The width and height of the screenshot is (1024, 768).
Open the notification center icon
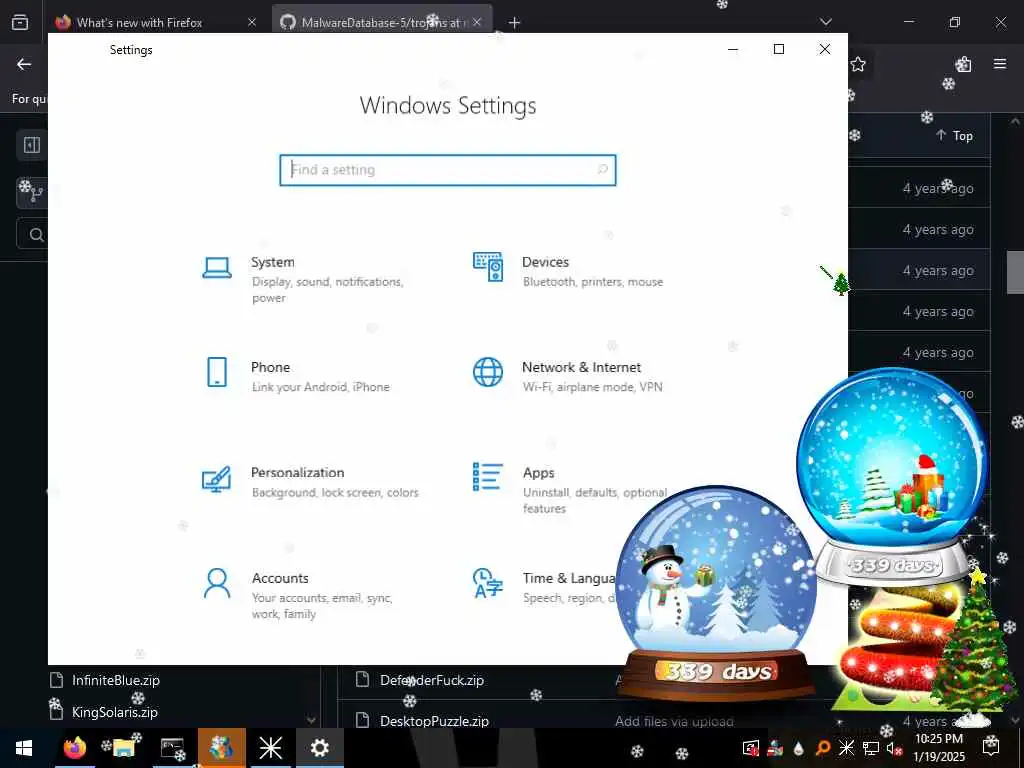coord(991,746)
